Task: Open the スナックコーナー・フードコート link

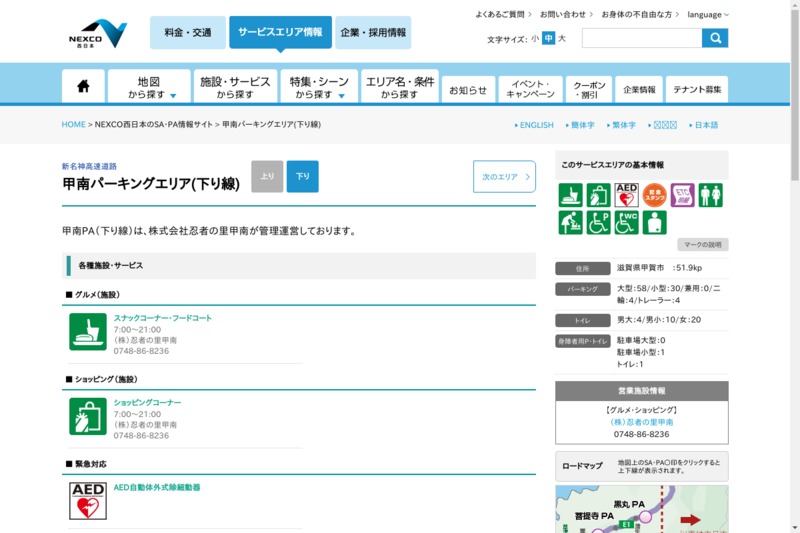Action: point(162,318)
